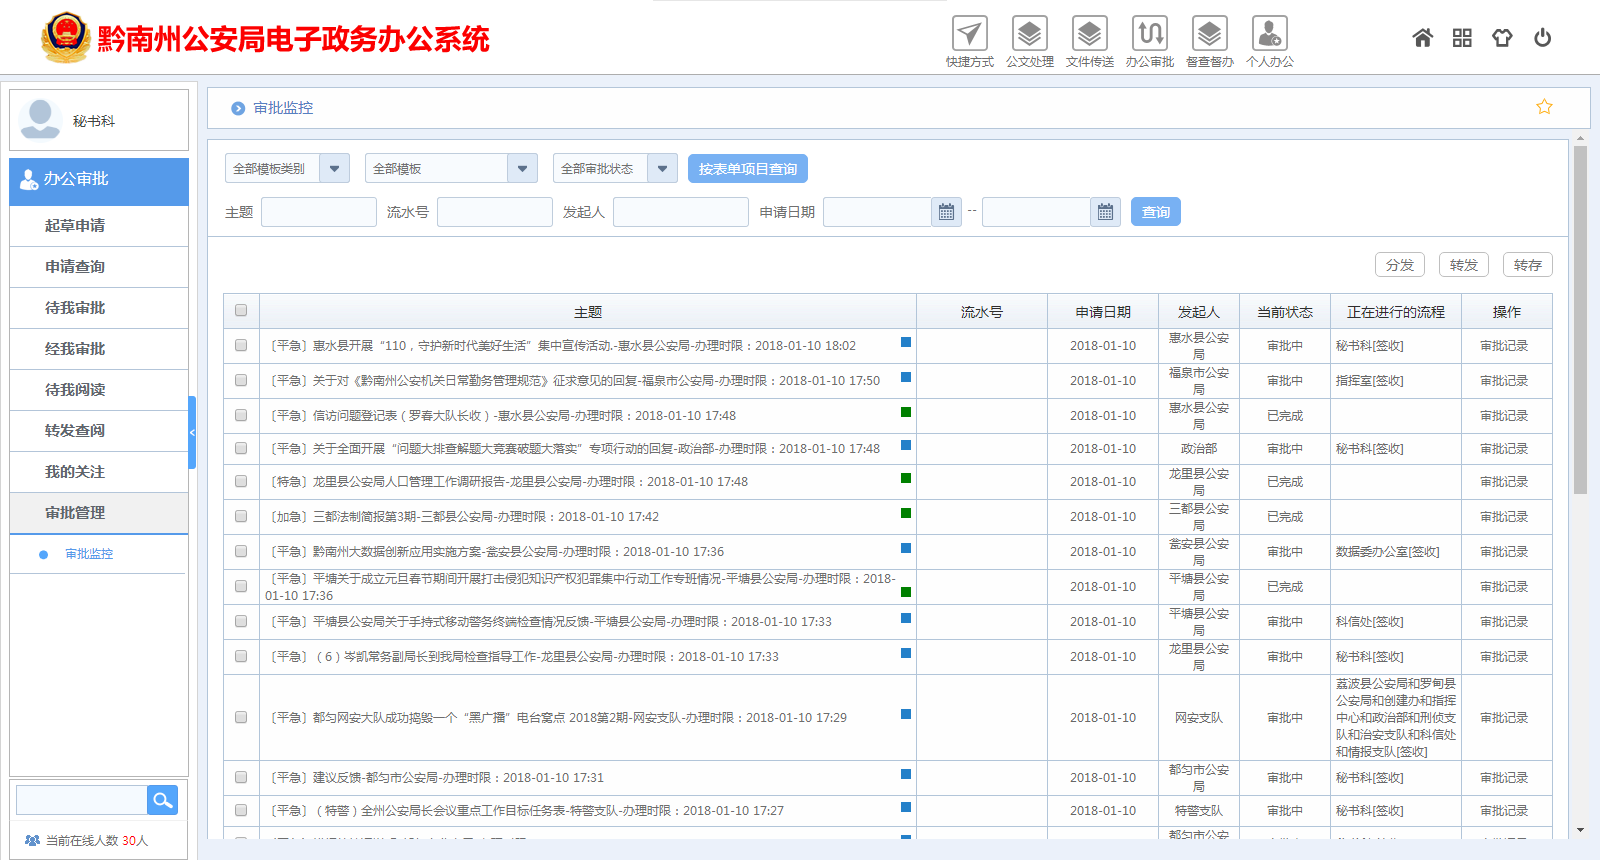This screenshot has height=860, width=1600.
Task: Check the row 黔南州大数据创新应用实施方案
Action: 241,551
